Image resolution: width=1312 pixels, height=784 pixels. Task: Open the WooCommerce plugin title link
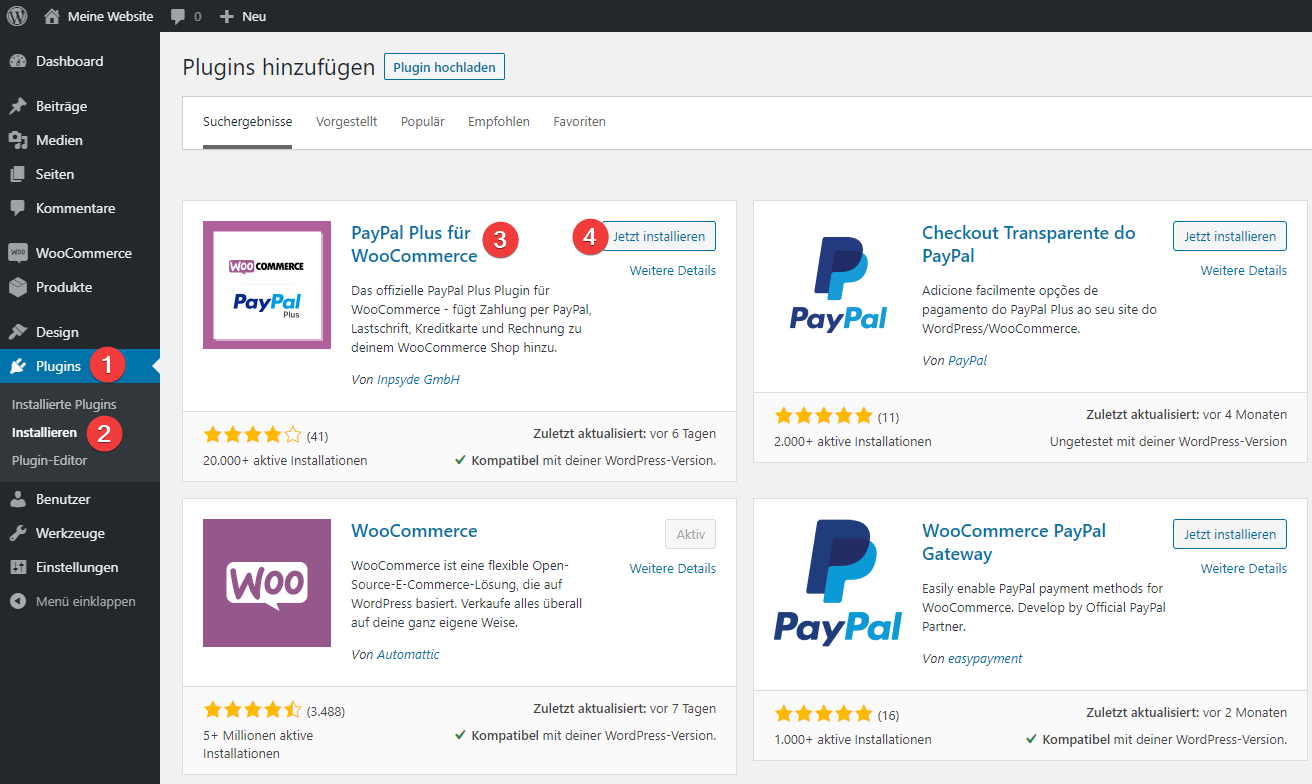point(414,531)
